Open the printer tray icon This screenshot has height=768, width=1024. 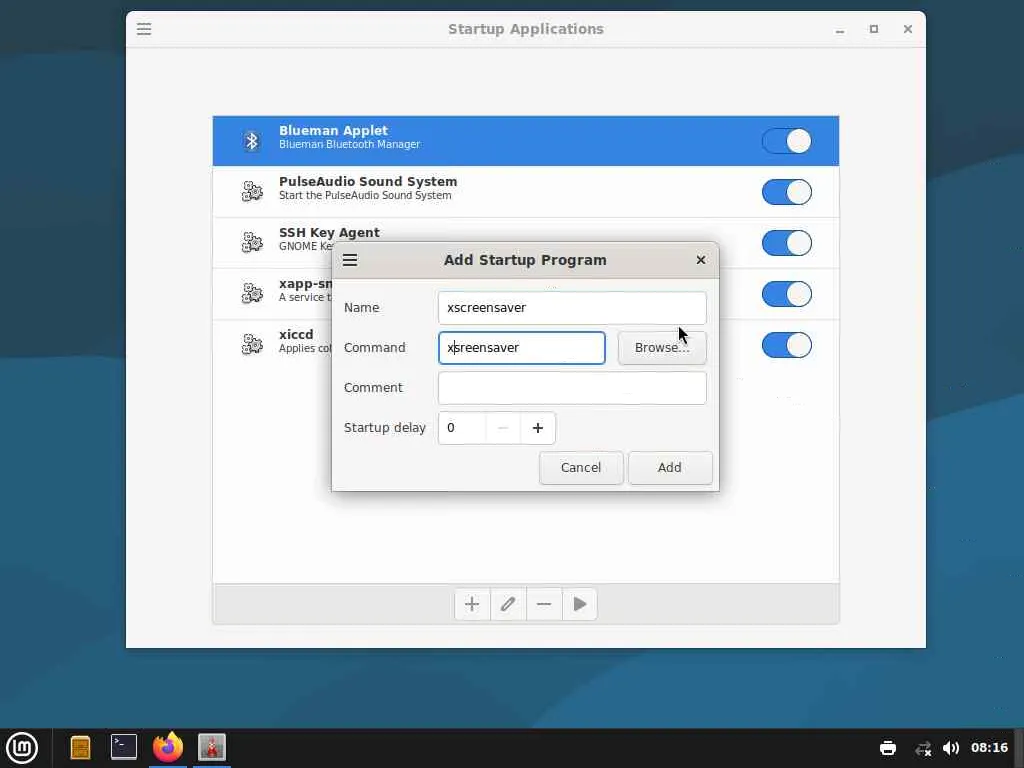888,748
